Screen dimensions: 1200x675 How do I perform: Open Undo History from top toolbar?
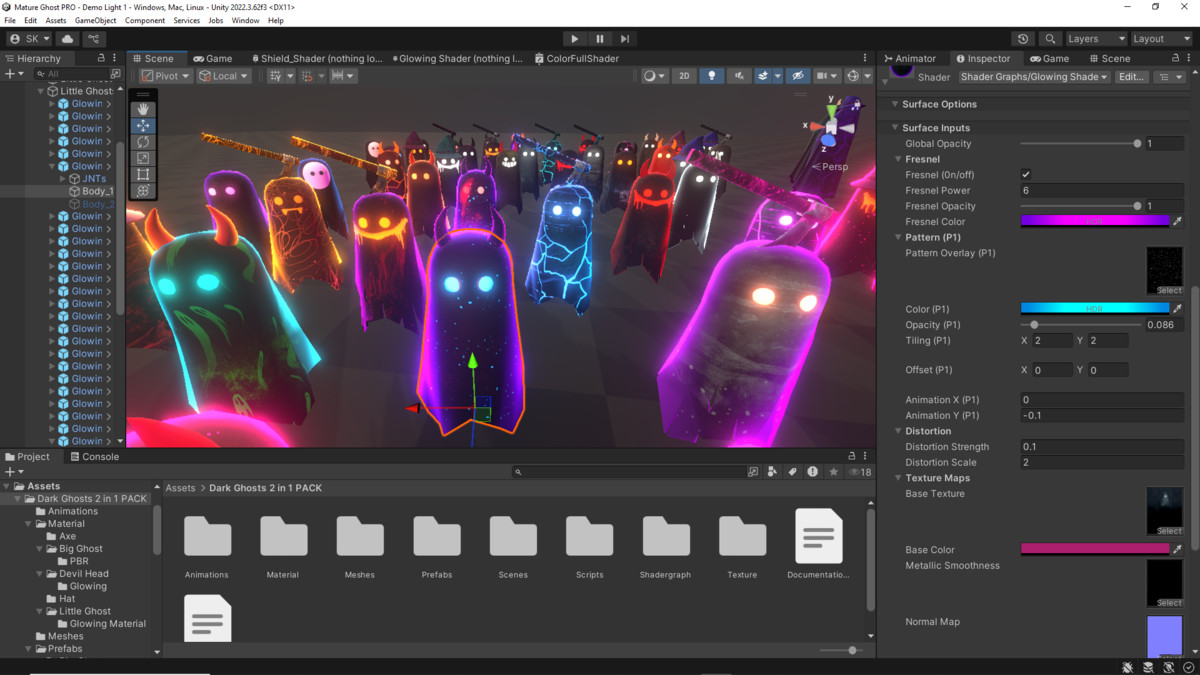pos(1022,39)
